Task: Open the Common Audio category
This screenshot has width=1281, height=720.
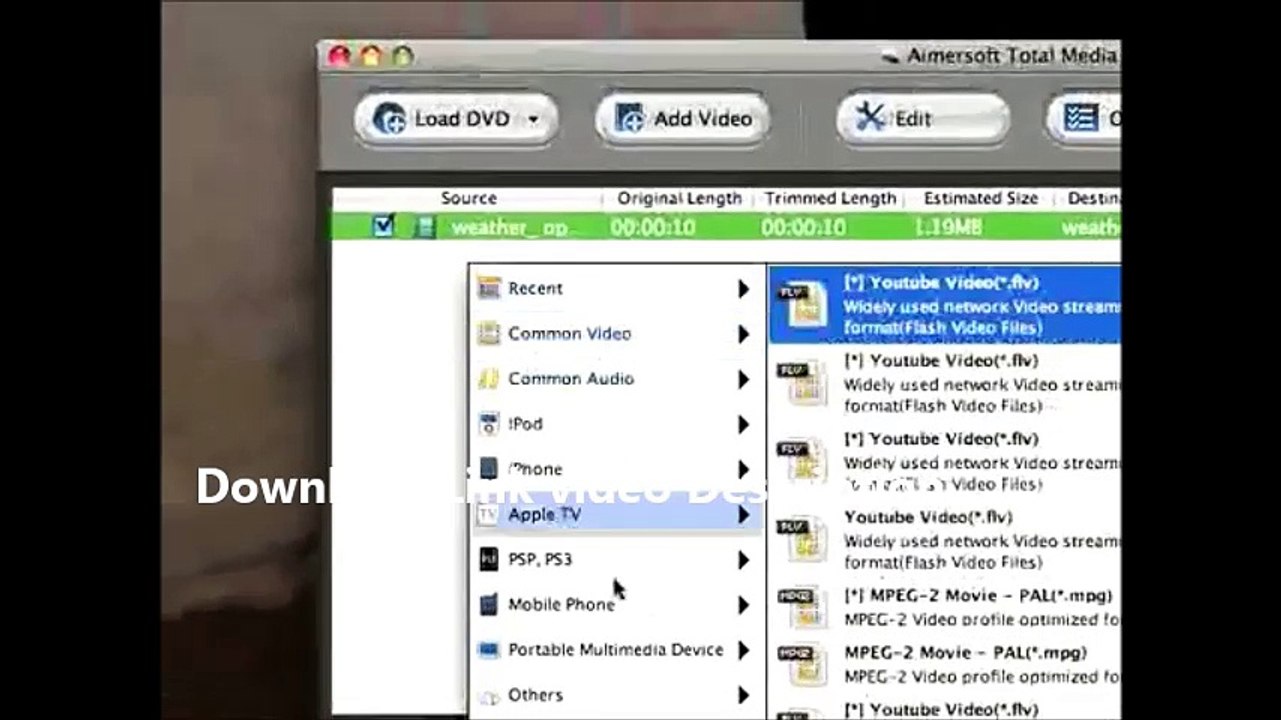Action: [616, 378]
